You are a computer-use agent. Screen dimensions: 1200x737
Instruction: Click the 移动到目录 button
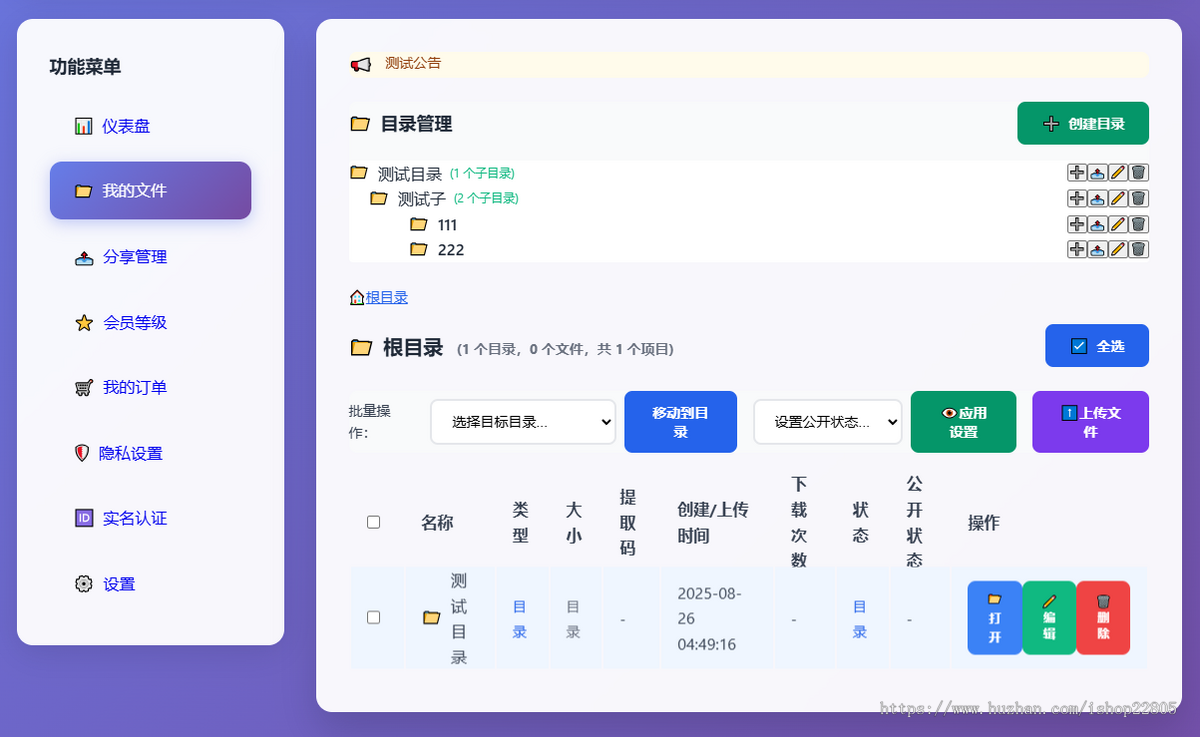[680, 422]
